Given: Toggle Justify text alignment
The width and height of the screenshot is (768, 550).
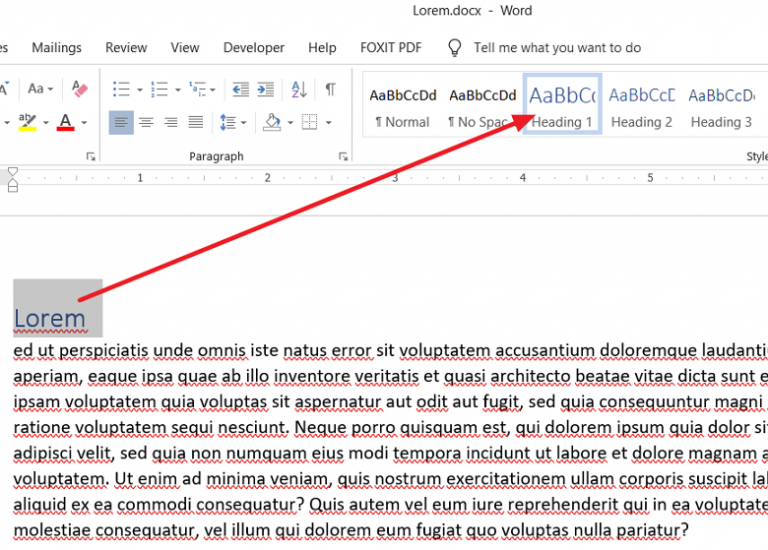Looking at the screenshot, I should [196, 122].
